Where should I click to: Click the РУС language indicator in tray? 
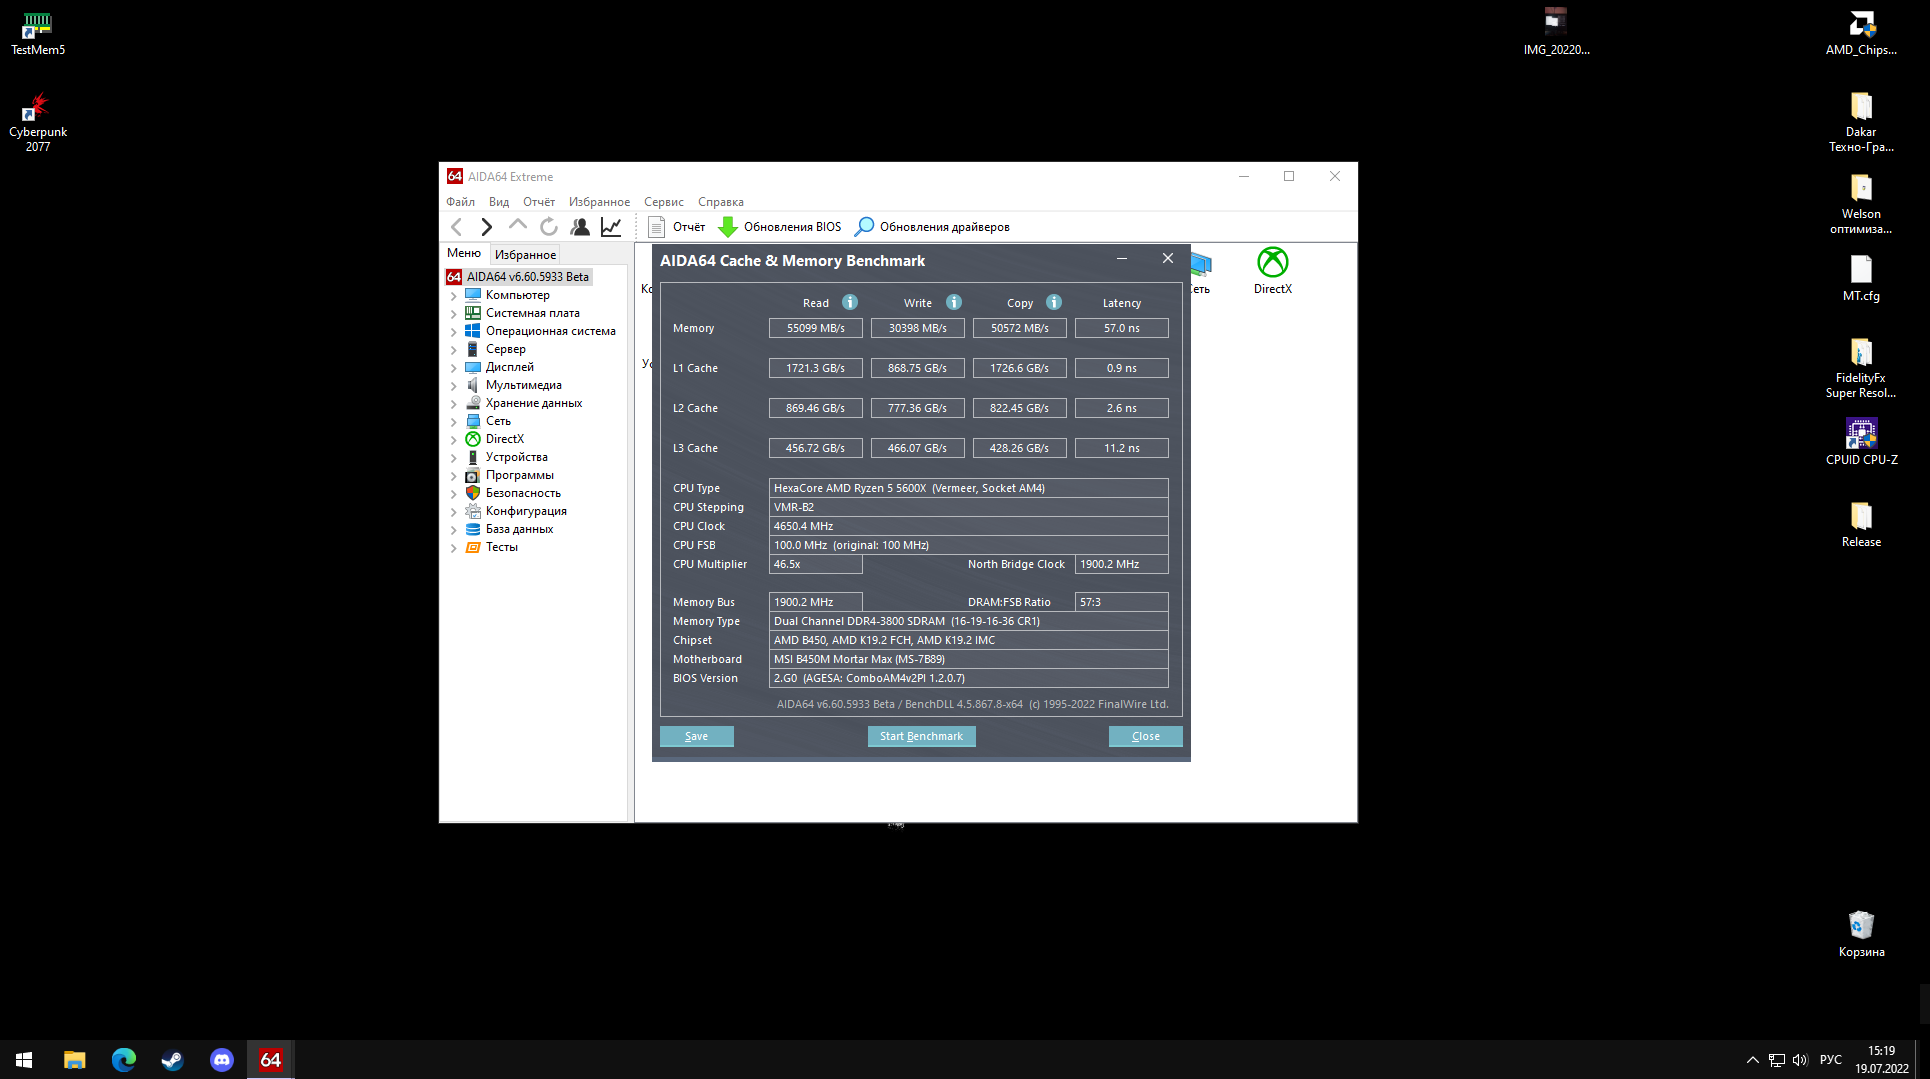(1830, 1060)
